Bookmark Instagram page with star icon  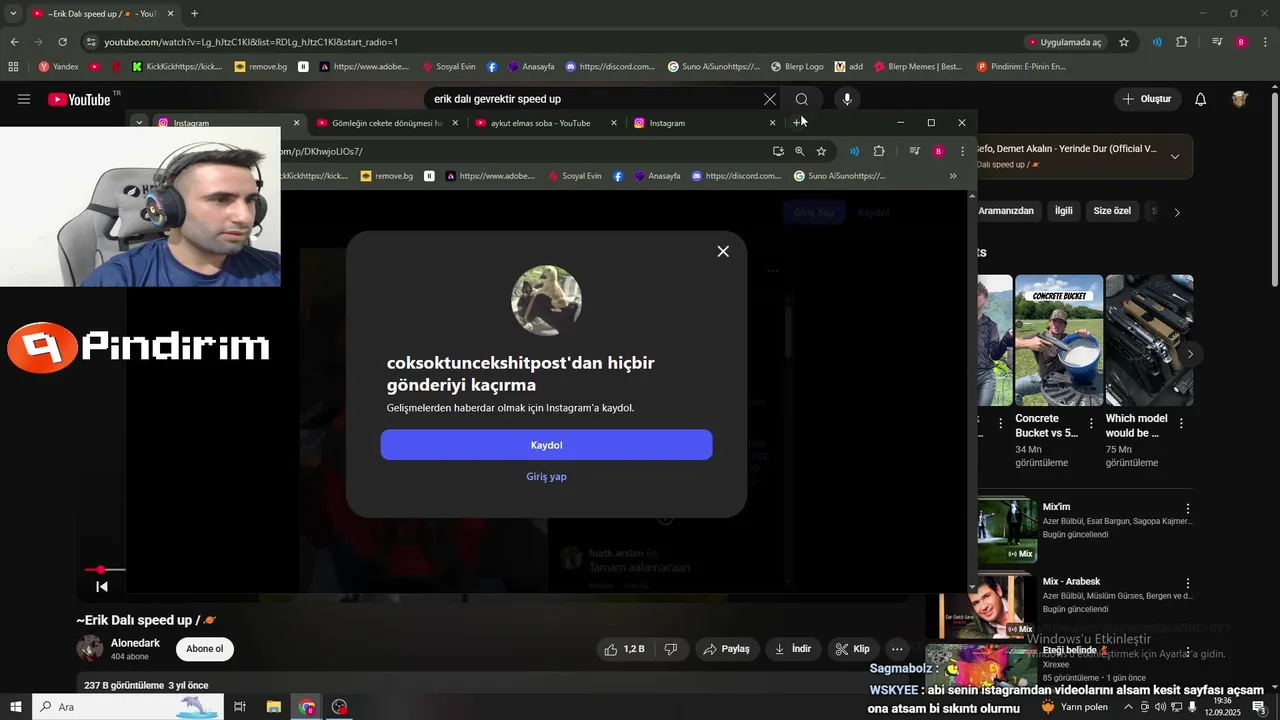821,151
